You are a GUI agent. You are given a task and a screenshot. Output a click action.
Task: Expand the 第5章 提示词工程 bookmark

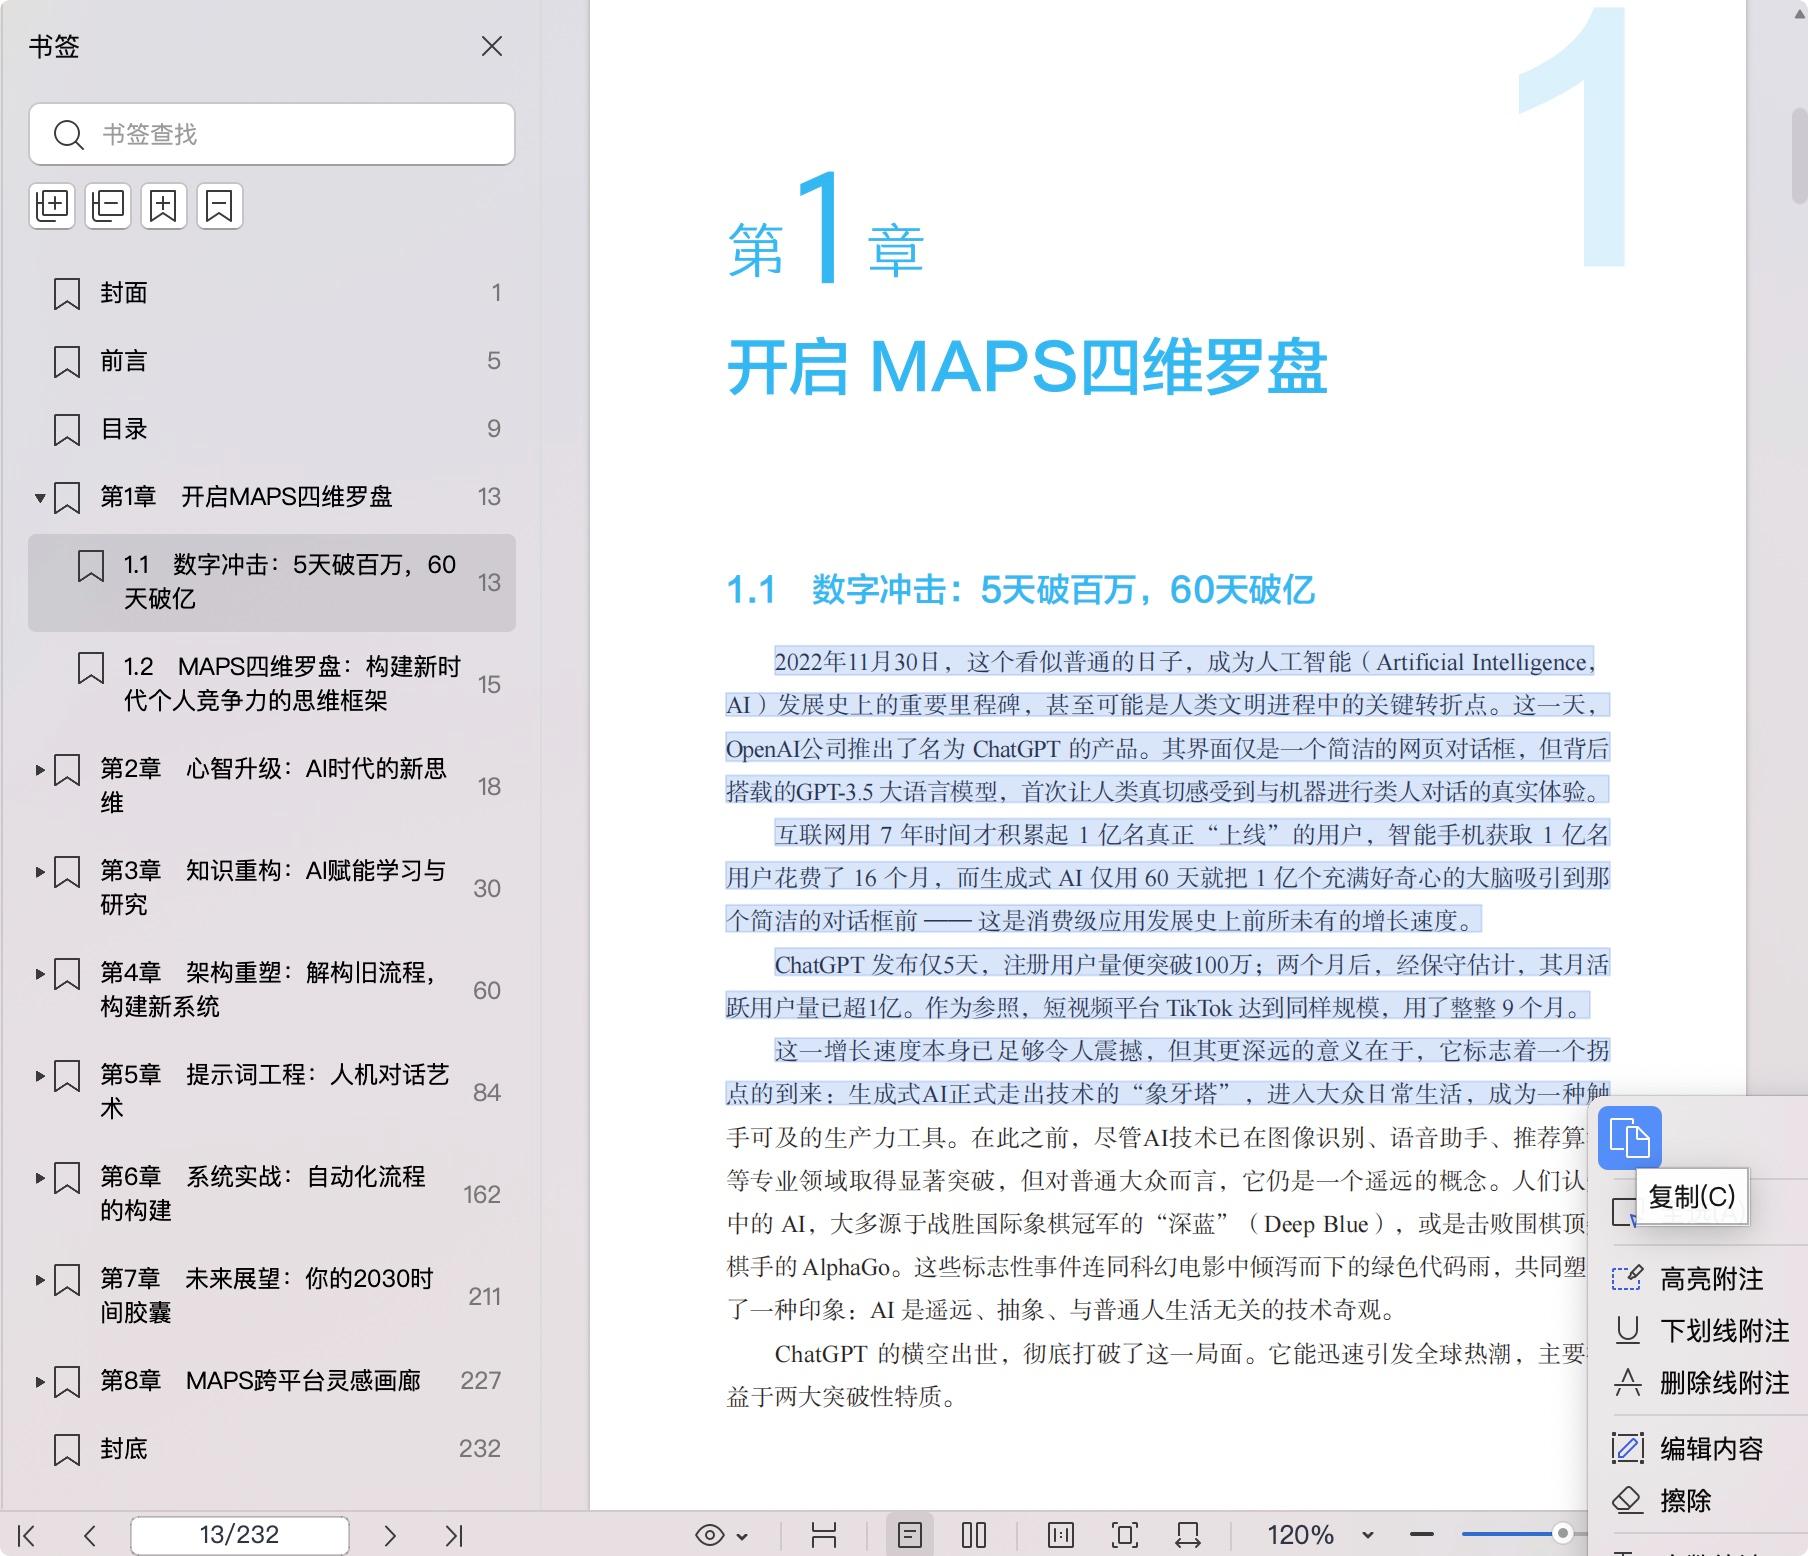40,1076
